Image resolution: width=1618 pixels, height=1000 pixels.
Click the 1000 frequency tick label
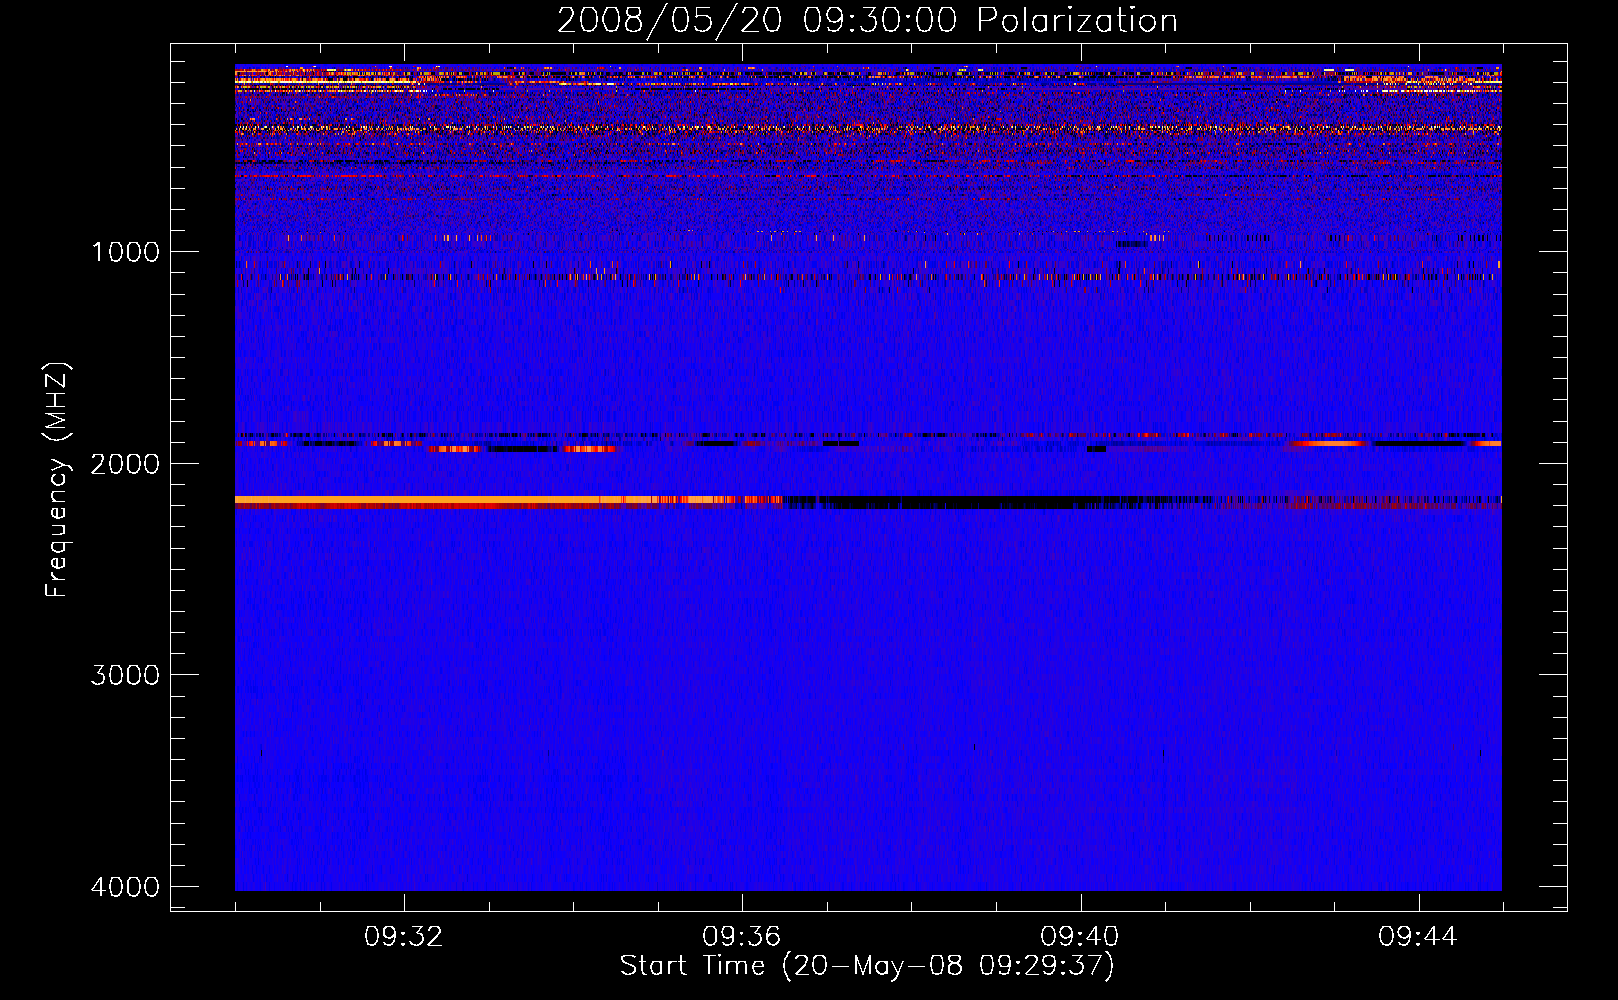pos(125,251)
